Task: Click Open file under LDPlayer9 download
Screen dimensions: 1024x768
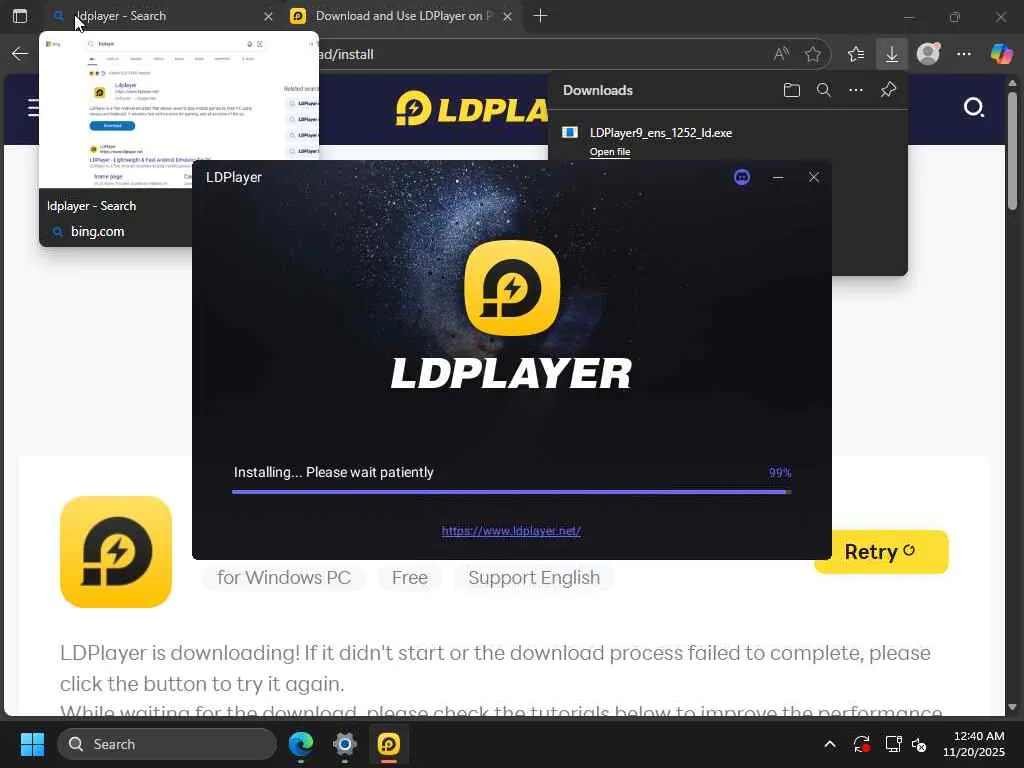Action: point(610,152)
